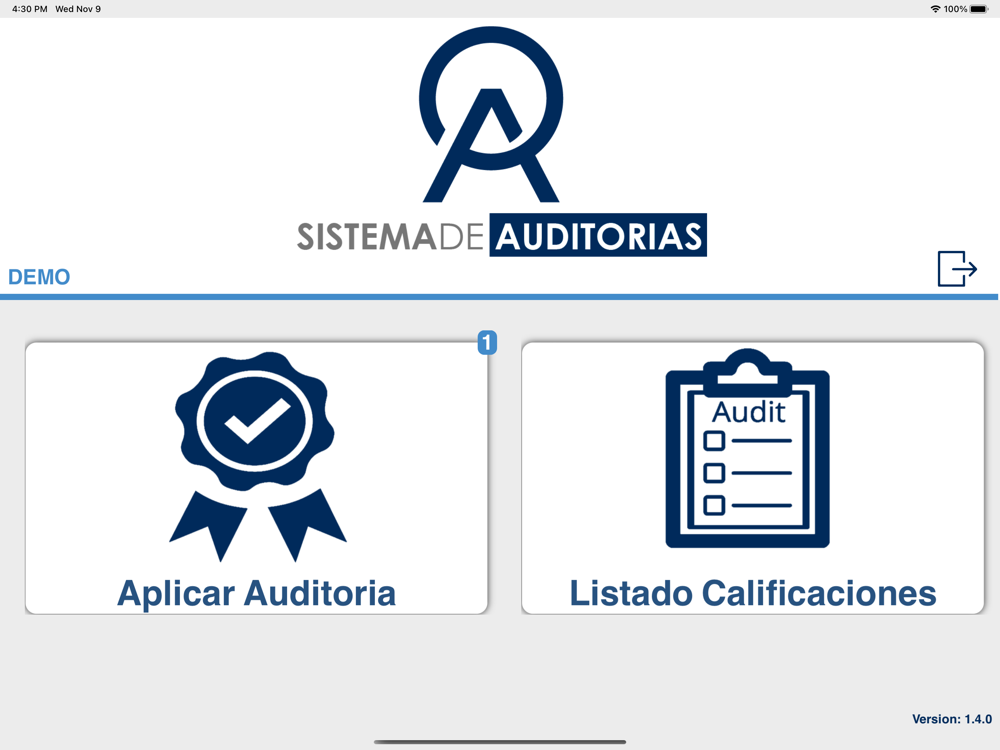Select the Aplicar Auditoria label

[256, 593]
